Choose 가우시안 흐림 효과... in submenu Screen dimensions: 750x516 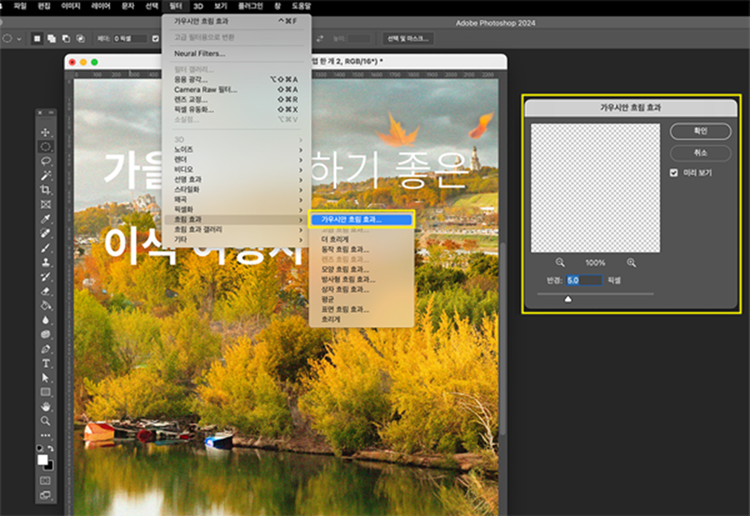click(x=361, y=220)
